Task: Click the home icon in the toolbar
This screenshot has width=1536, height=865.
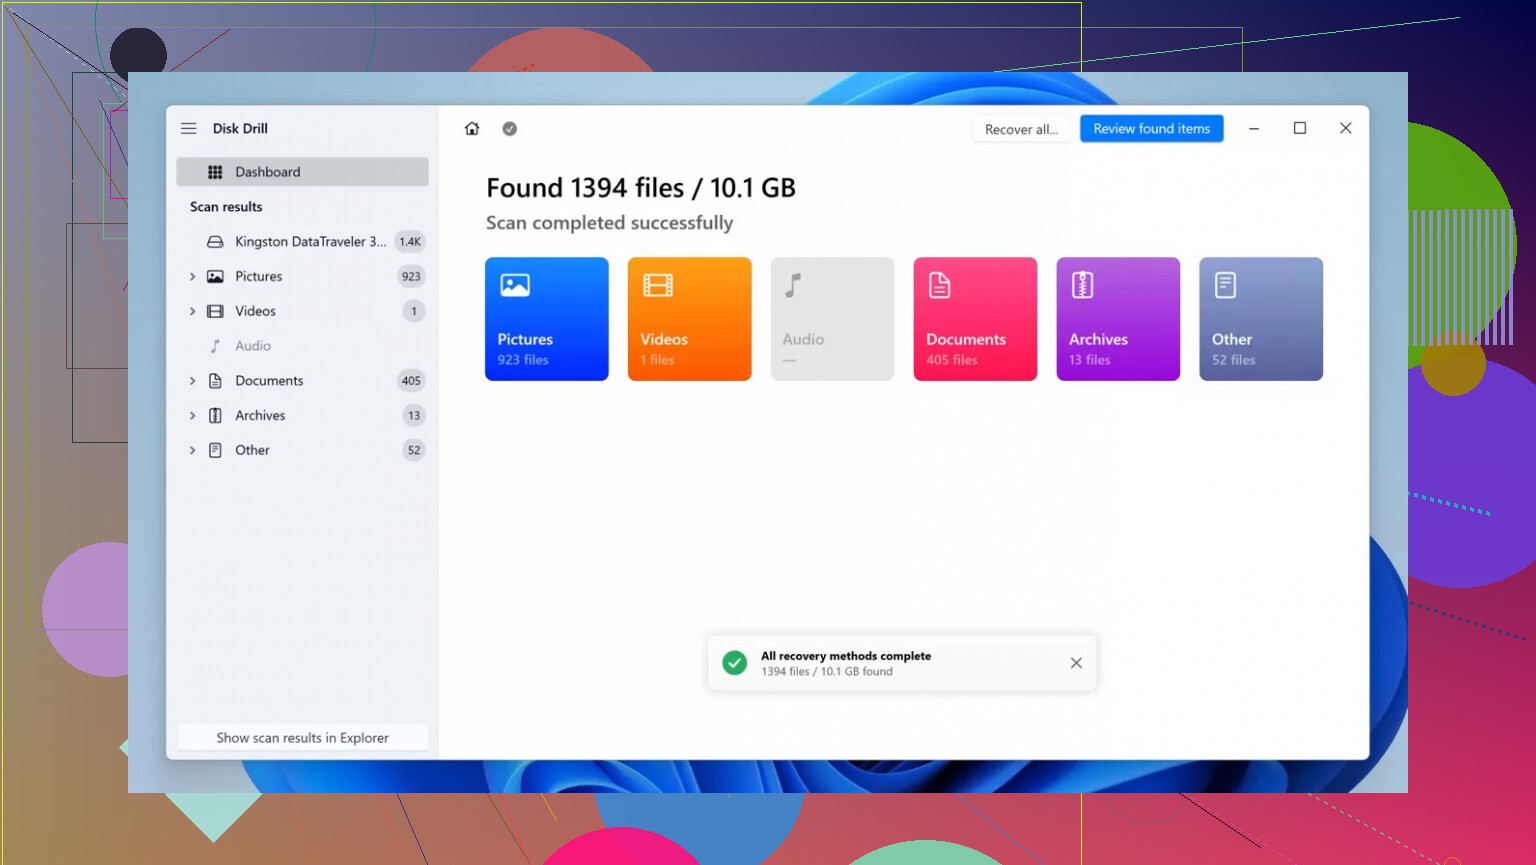Action: (x=472, y=129)
